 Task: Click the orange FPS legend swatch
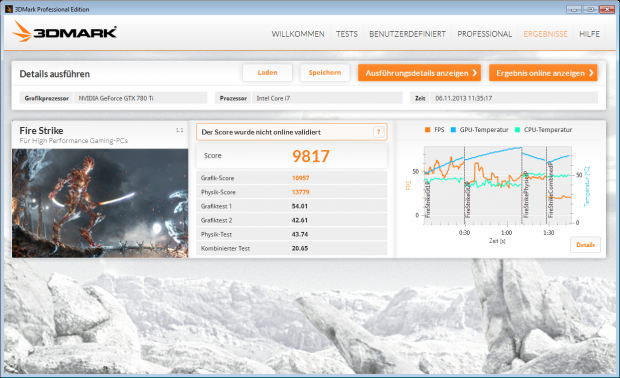(427, 130)
